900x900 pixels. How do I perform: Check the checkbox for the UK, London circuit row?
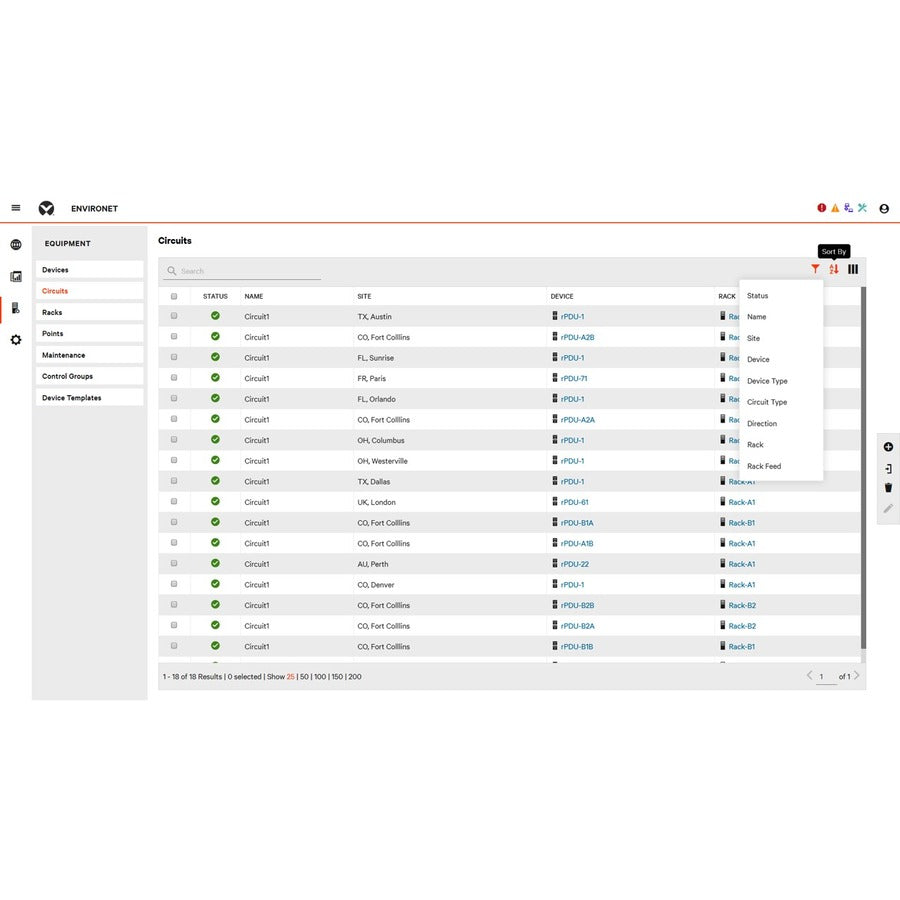(x=174, y=502)
